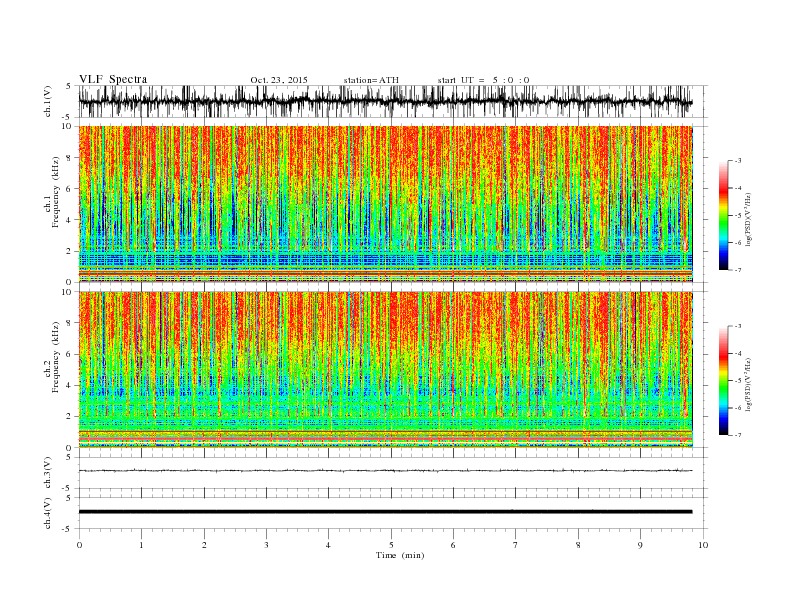Click the ch.1 'log(PSD)(V²/Hz)' colorbar label
792x612 pixels.
coord(748,218)
